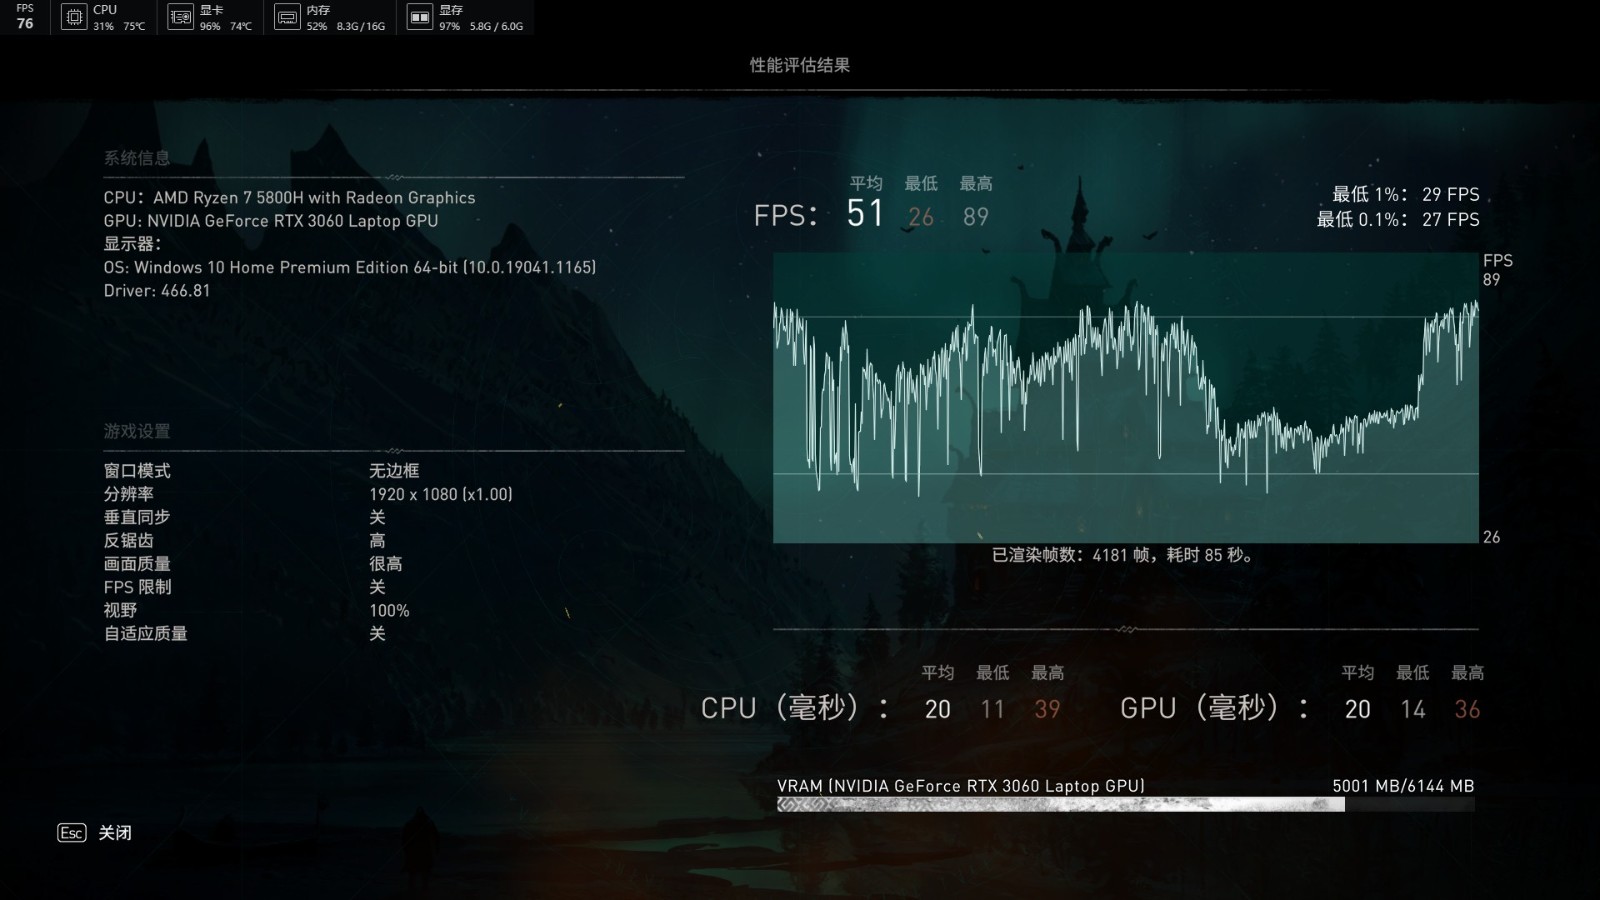Click the minimum FPS value 26
Viewport: 1600px width, 900px height.
click(921, 217)
